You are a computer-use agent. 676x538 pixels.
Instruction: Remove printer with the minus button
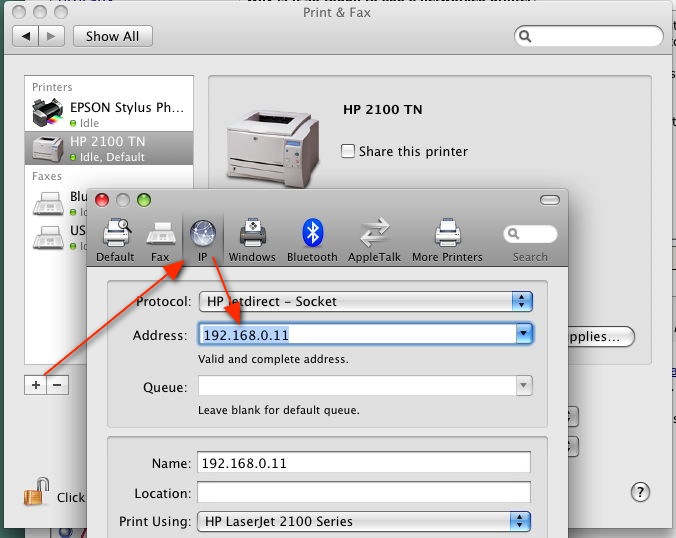click(x=58, y=385)
